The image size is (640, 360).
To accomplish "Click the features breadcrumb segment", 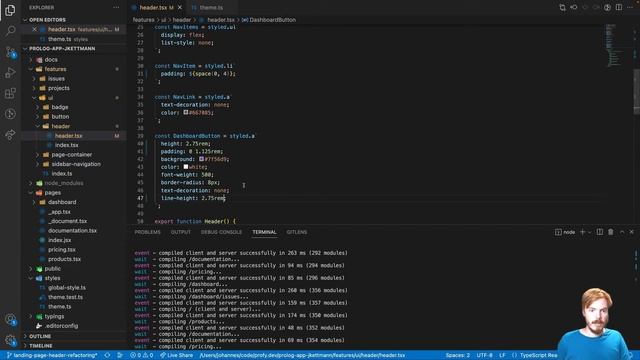I will (x=143, y=20).
